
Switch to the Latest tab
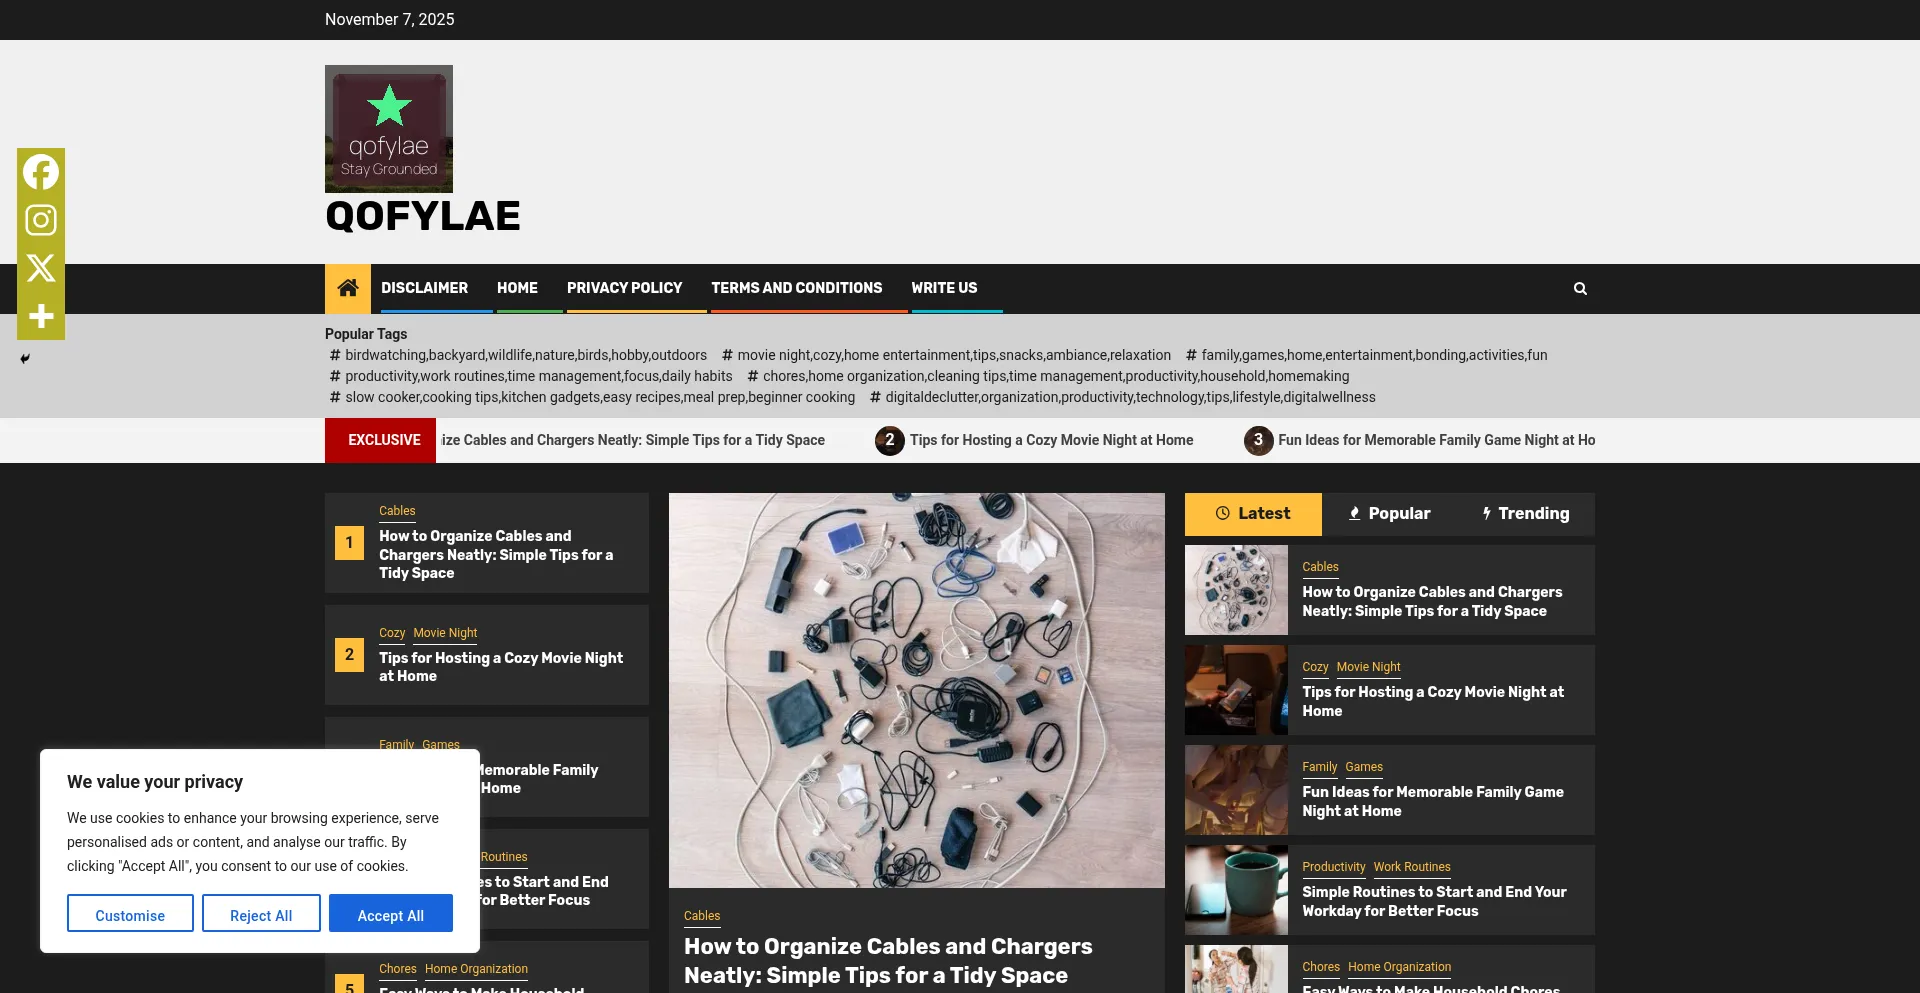point(1253,514)
